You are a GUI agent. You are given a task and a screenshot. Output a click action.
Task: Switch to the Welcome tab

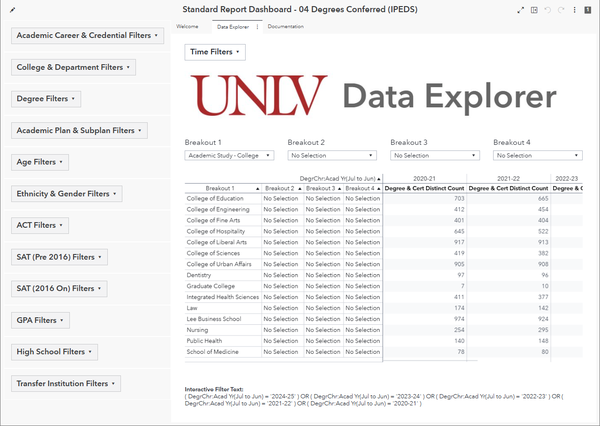coord(187,26)
